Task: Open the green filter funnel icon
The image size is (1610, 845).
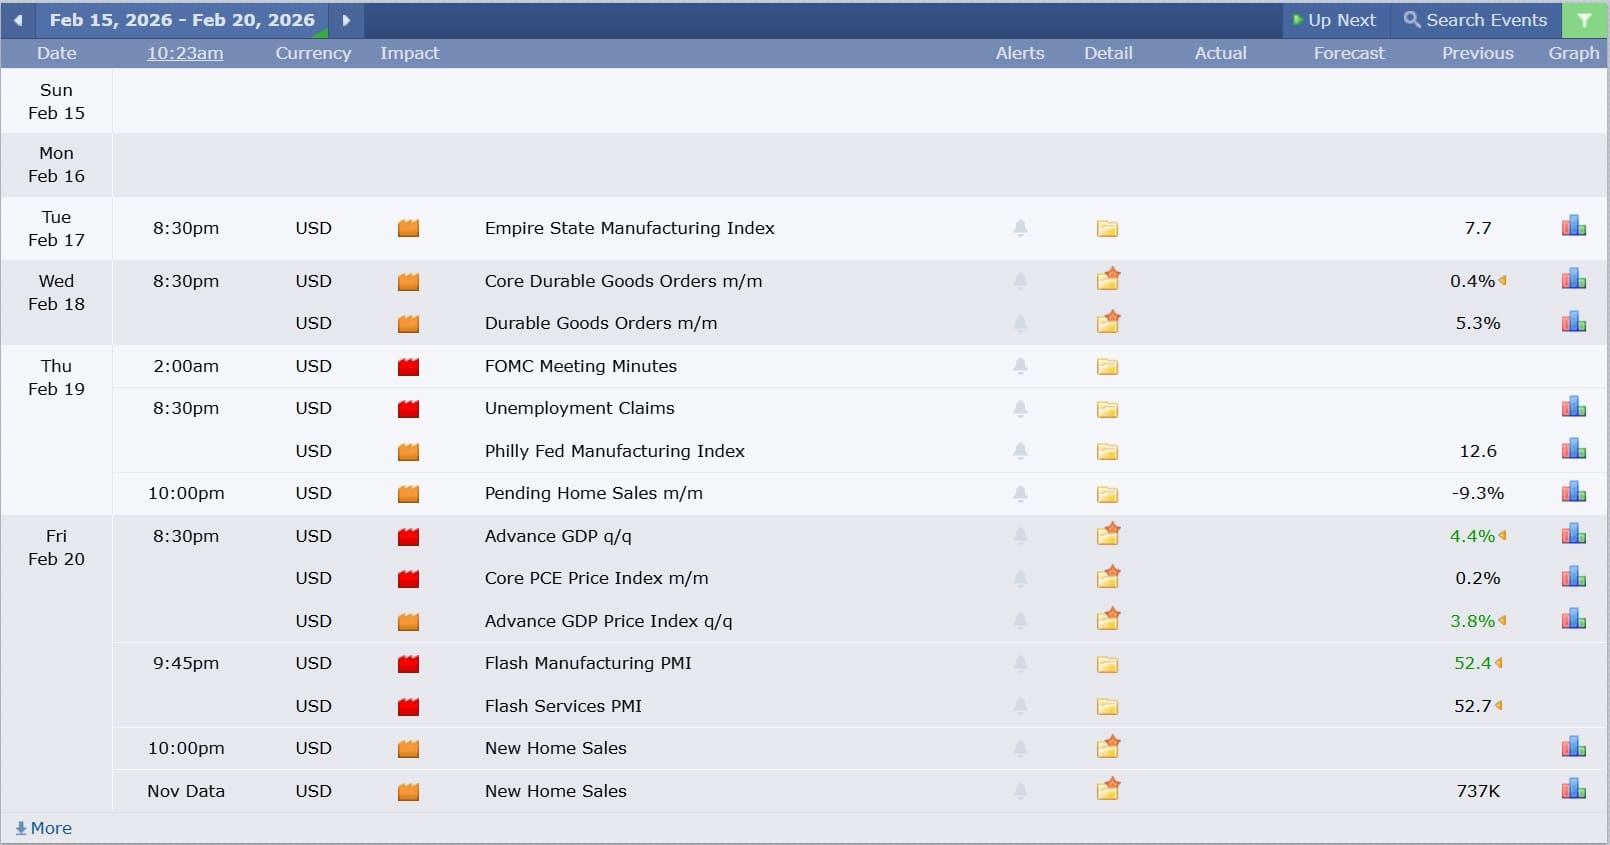Action: pos(1585,20)
